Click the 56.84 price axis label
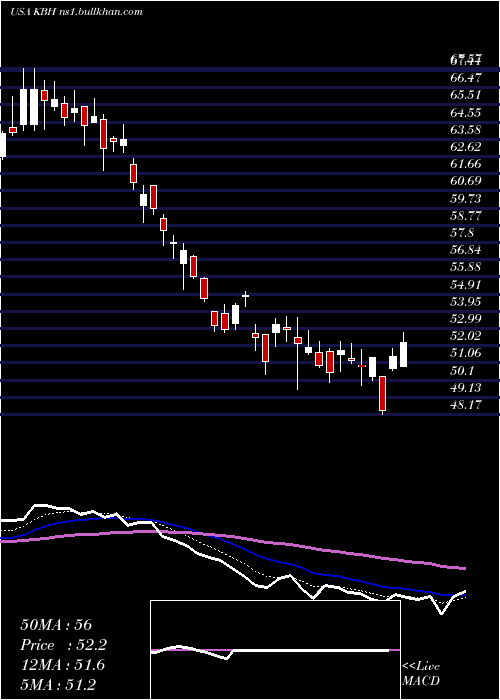The height and width of the screenshot is (700, 500). point(466,250)
